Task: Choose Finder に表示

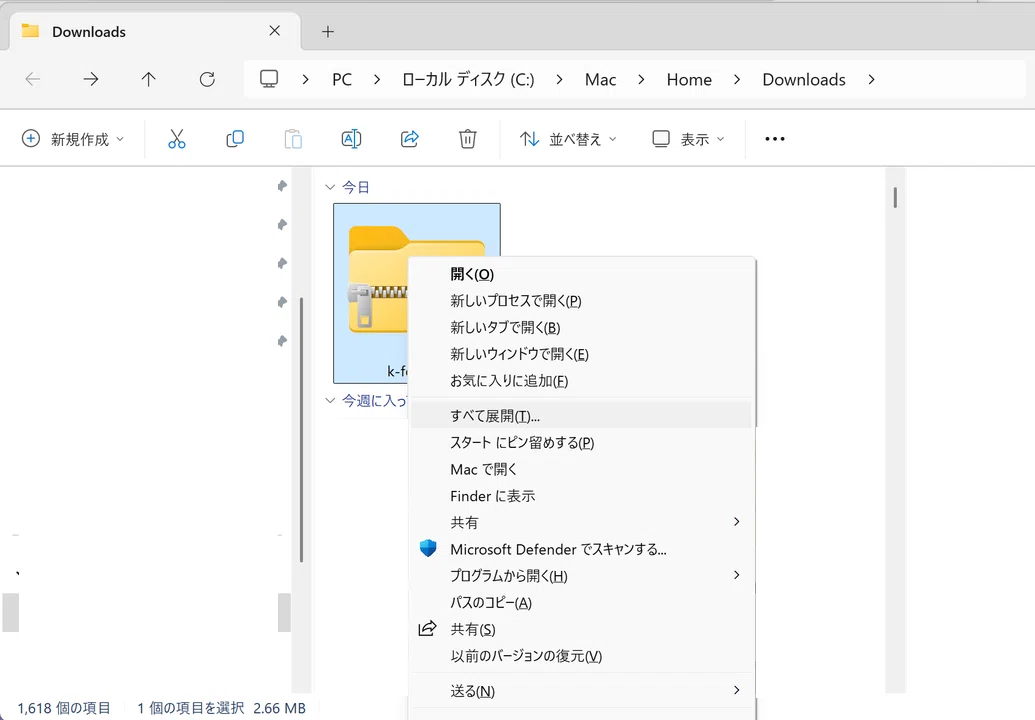Action: [581, 496]
